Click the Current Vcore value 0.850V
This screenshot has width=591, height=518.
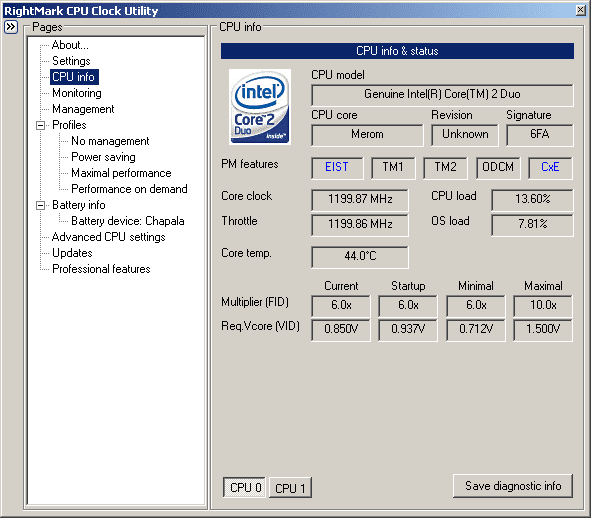(x=341, y=330)
